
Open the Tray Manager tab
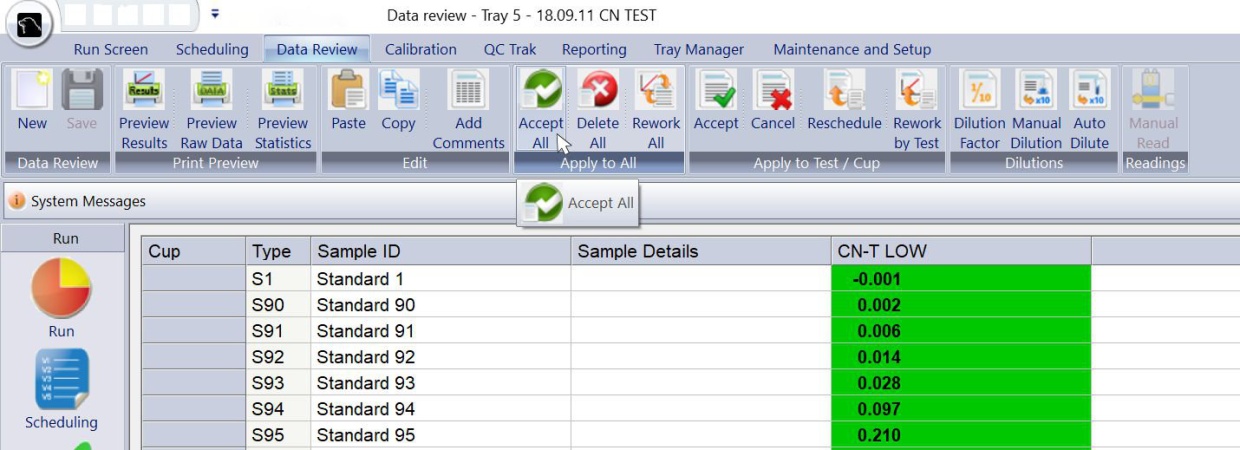(698, 49)
